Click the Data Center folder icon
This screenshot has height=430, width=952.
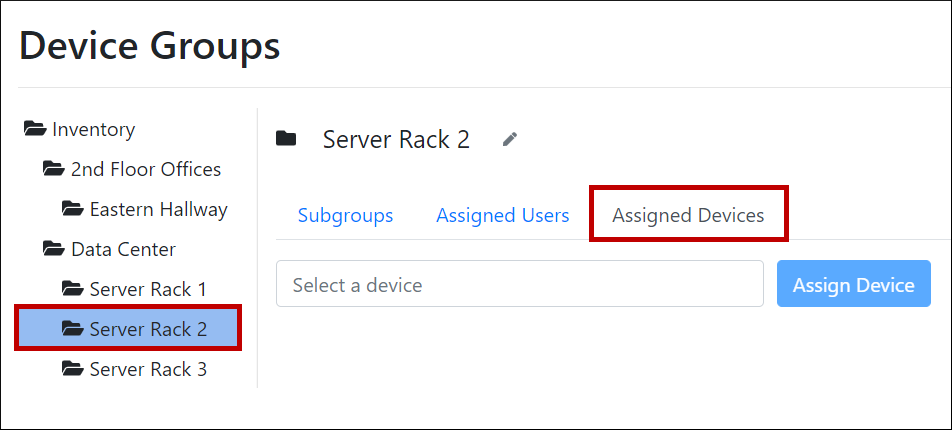click(54, 249)
